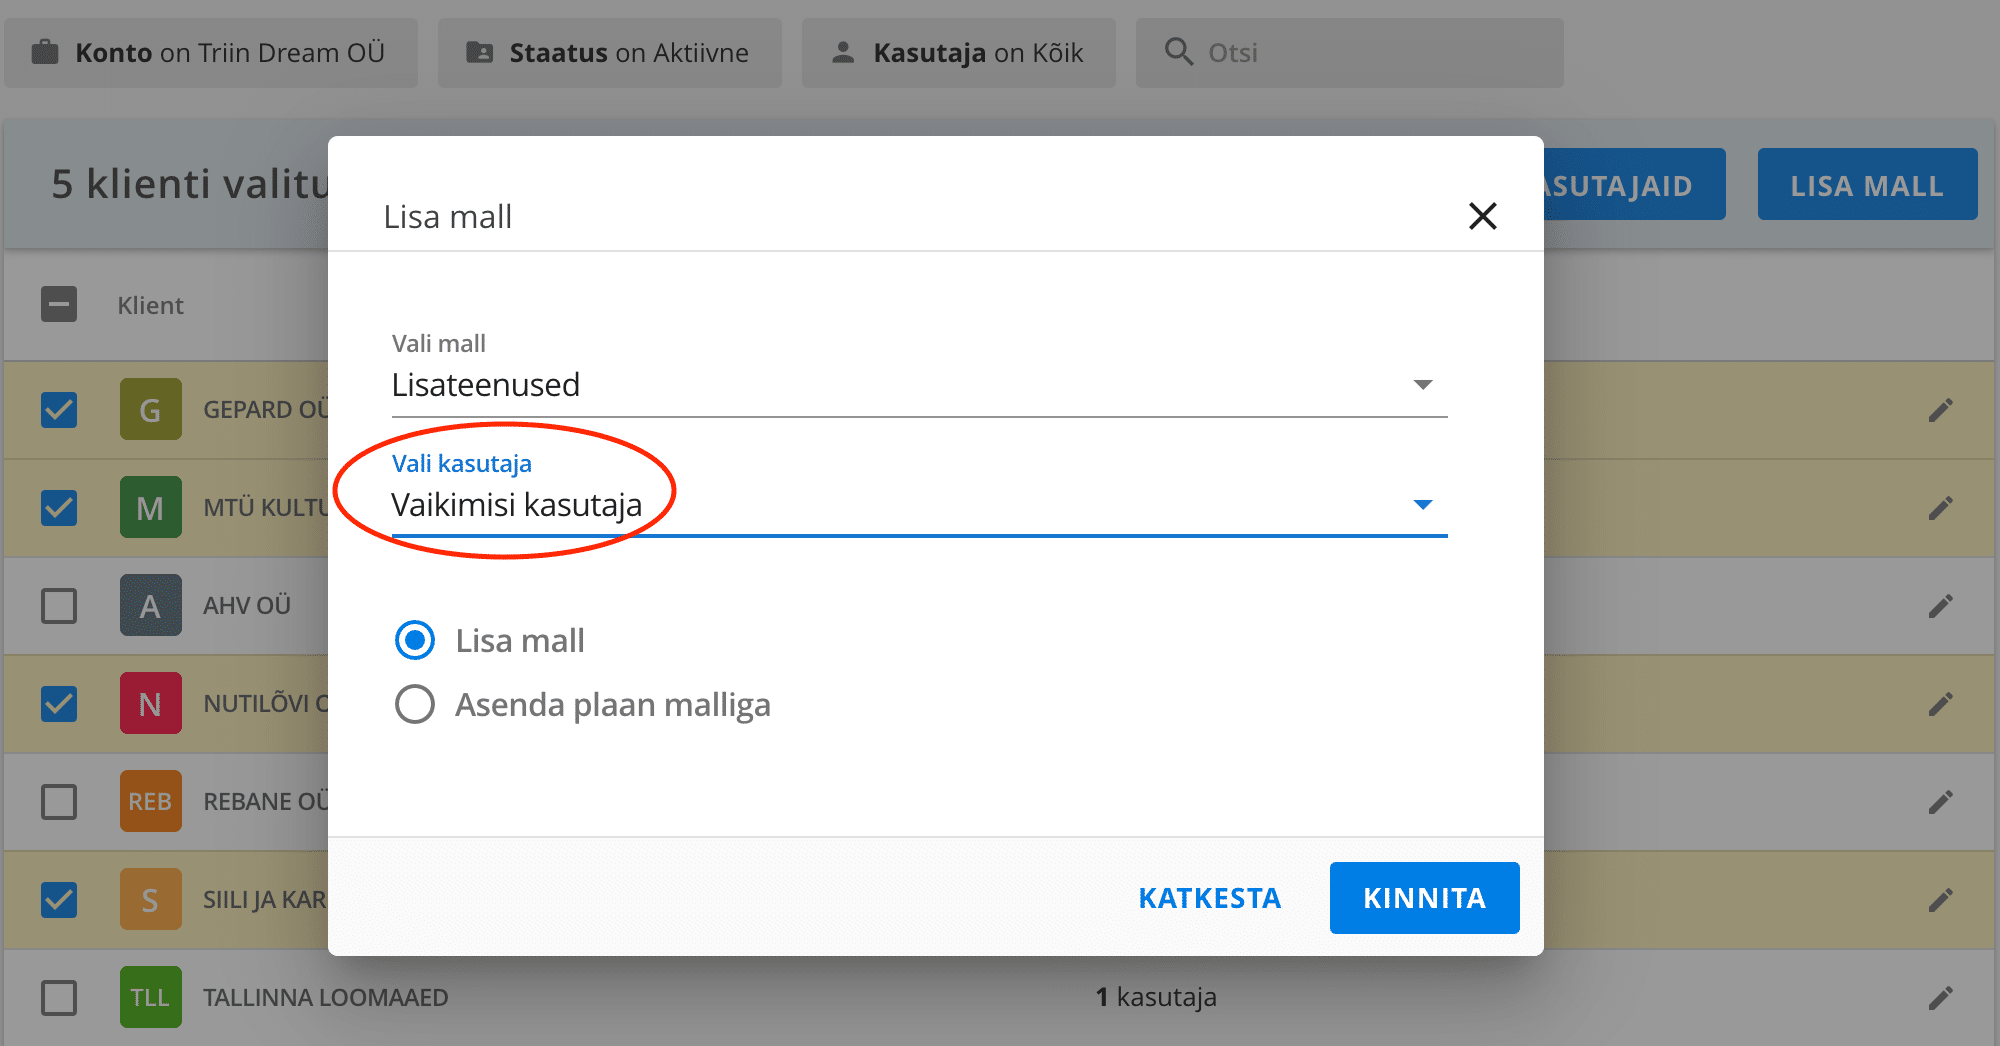
Task: Open the Vali mall dropdown showing Lisateenused
Action: click(x=919, y=385)
